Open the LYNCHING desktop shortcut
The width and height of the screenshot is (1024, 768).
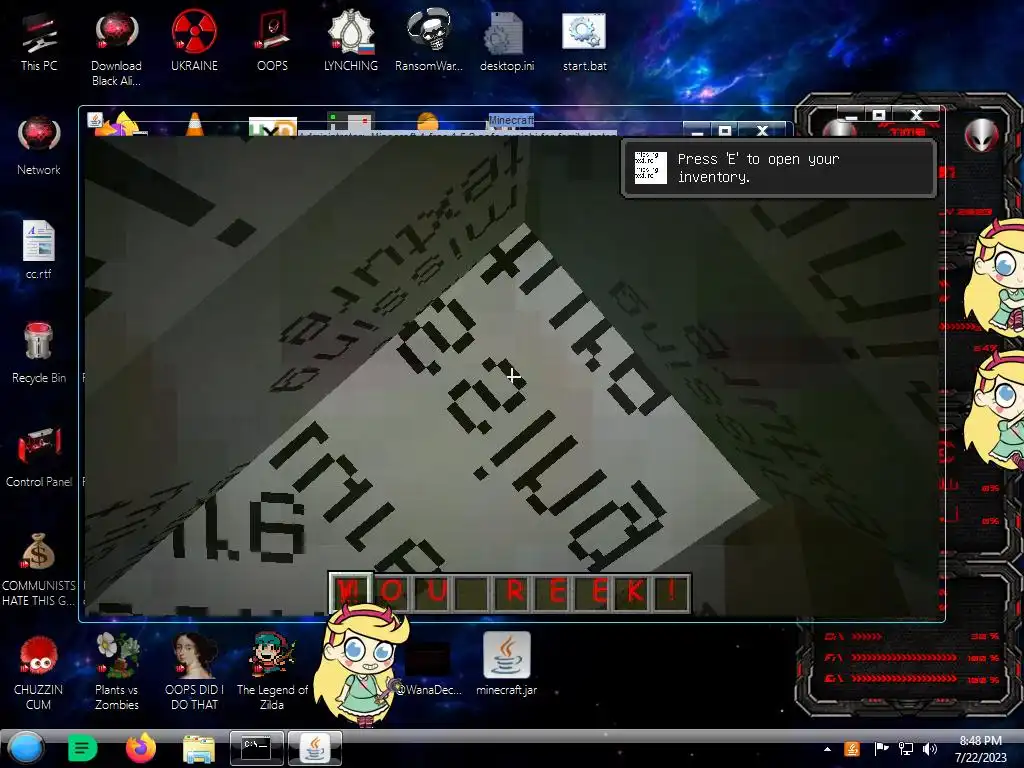pyautogui.click(x=351, y=42)
